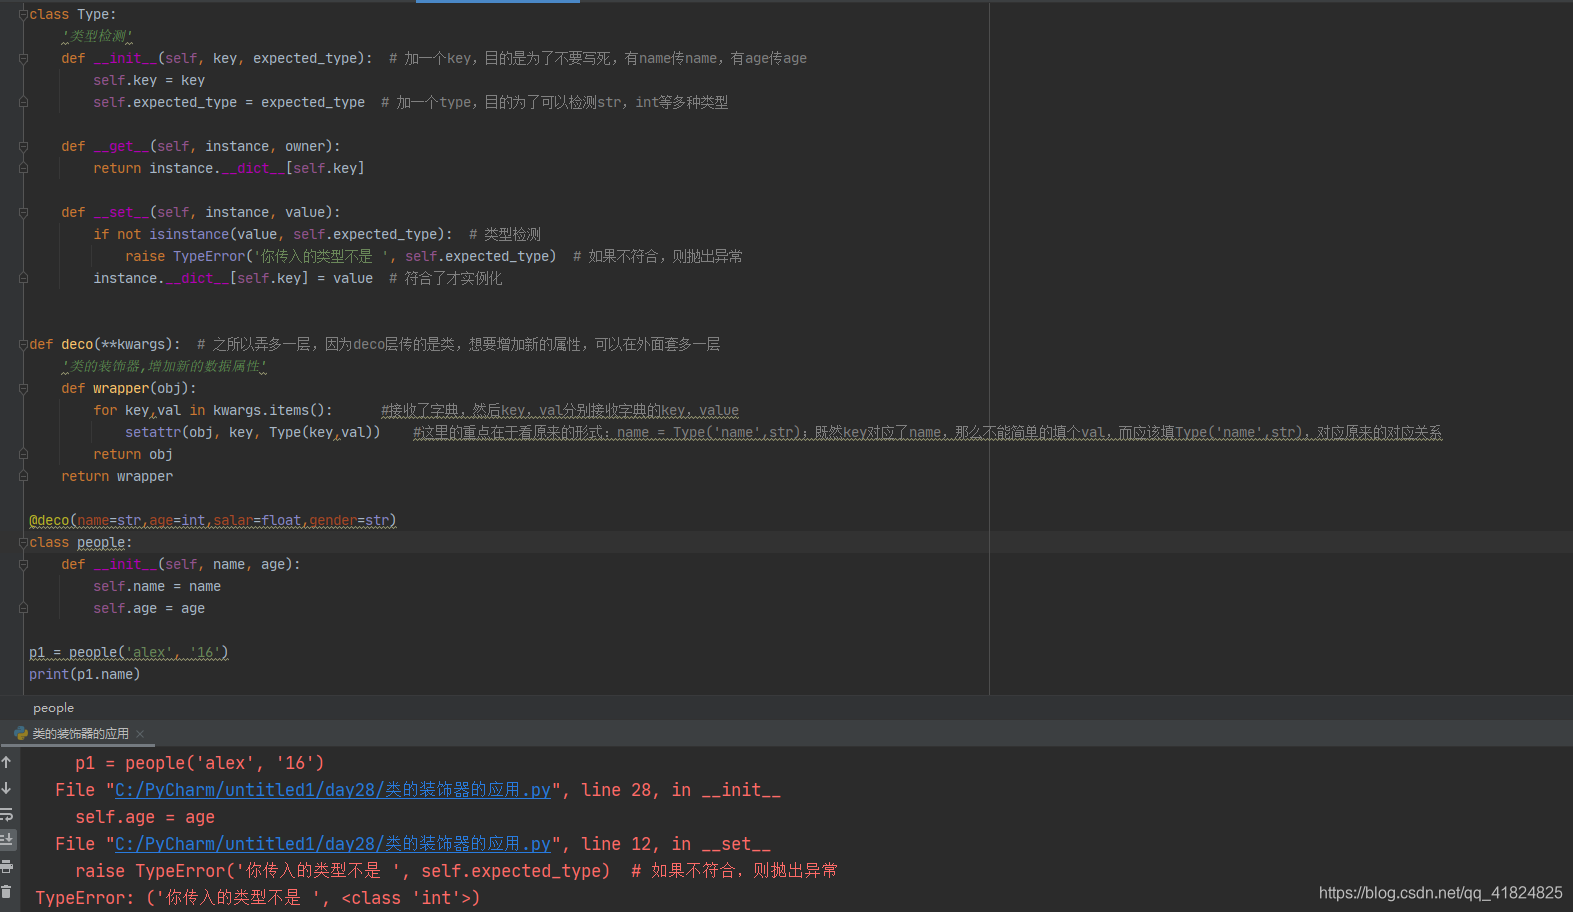1573x912 pixels.
Task: Toggle scroll-to-end in the run console
Action: (6, 840)
